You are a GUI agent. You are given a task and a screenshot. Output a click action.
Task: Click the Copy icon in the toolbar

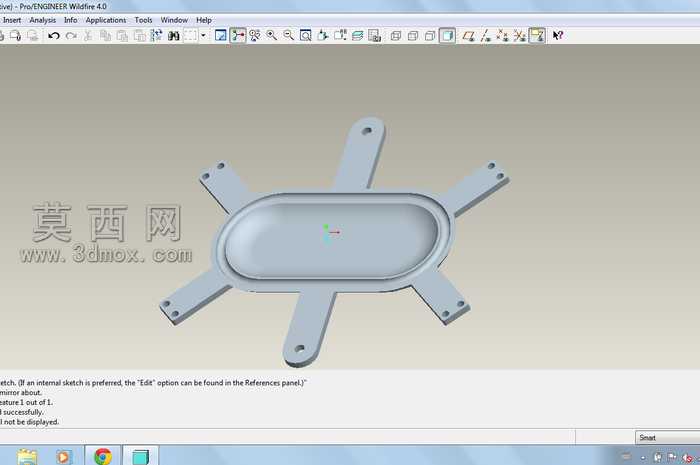pos(105,36)
